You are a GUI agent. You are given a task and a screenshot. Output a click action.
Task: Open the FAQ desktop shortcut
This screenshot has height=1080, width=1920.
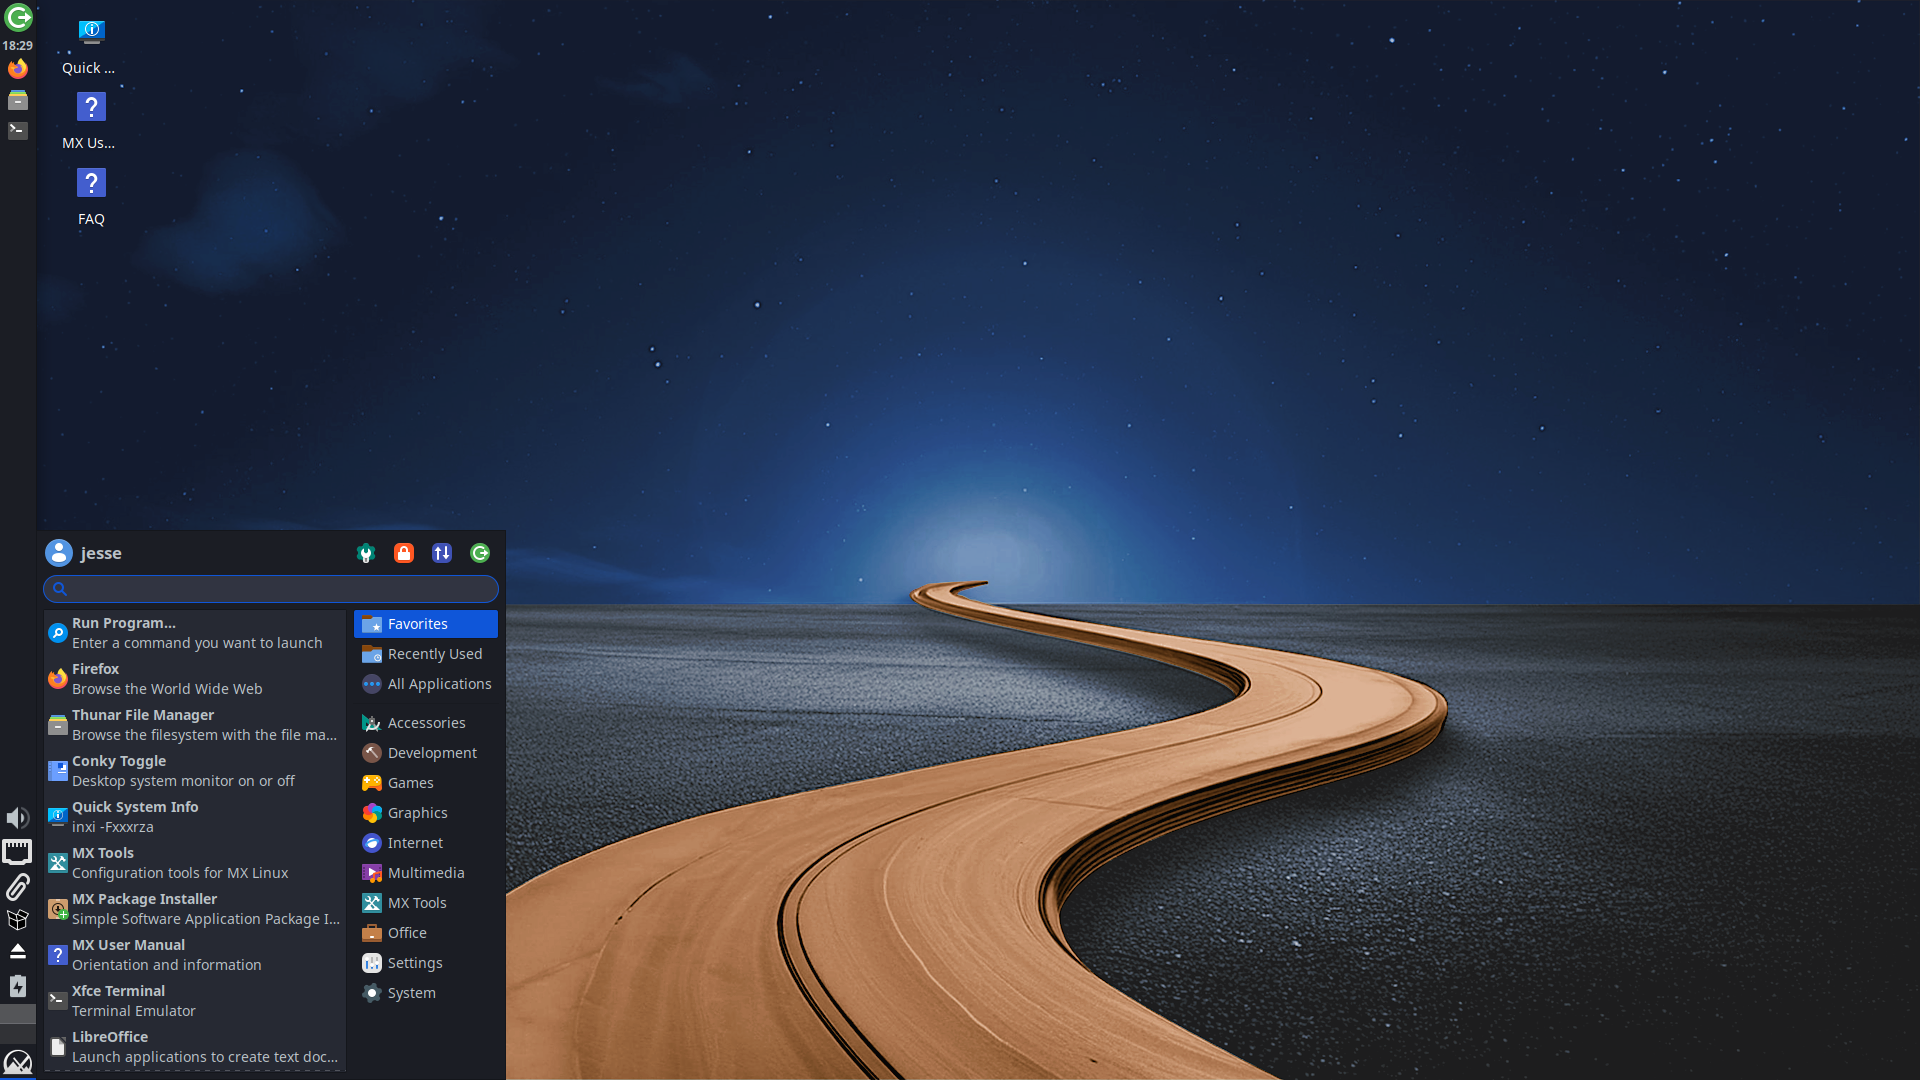[x=91, y=197]
